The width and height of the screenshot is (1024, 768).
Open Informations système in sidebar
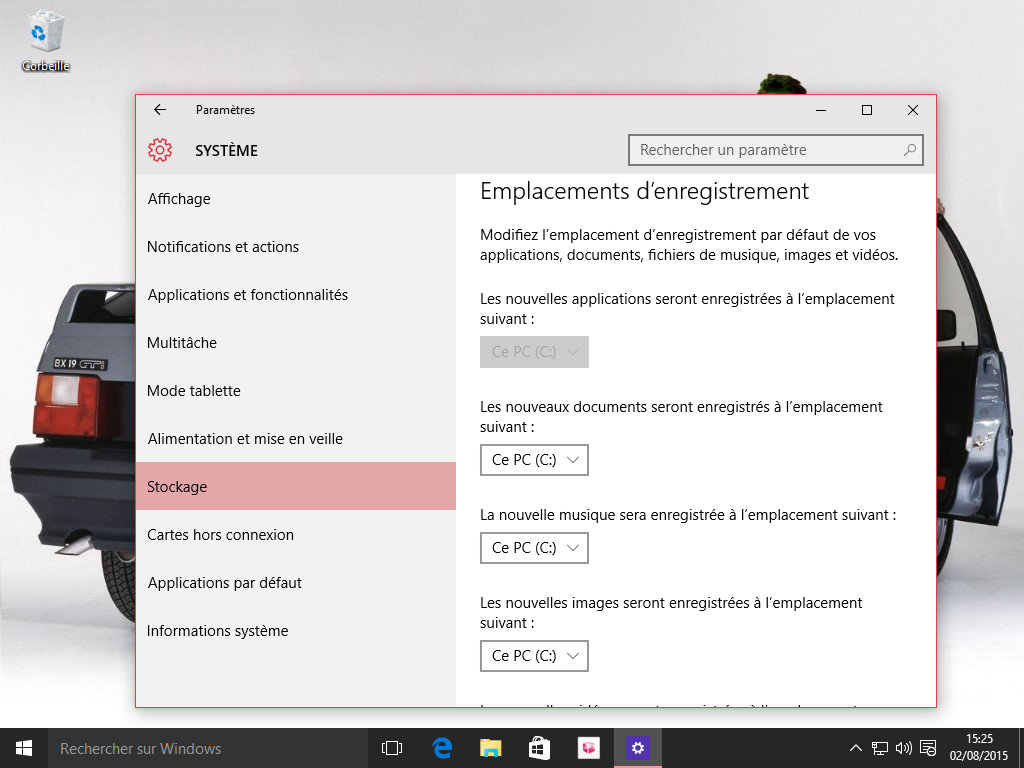218,631
